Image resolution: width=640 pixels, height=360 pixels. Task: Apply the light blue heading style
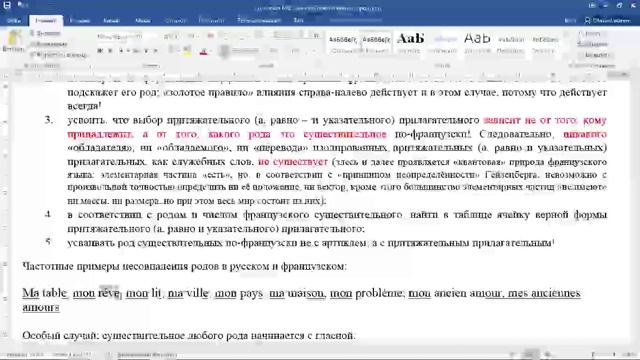[x=444, y=43]
